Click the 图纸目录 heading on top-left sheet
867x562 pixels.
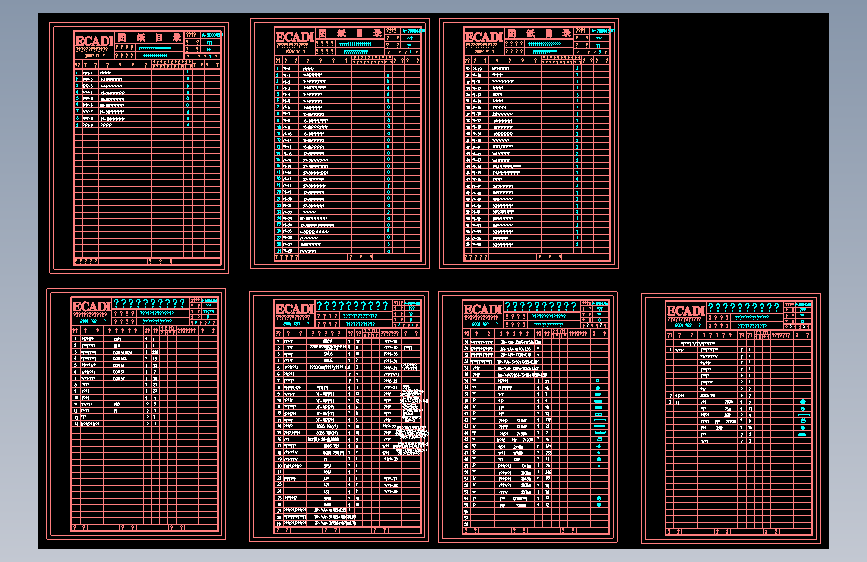[149, 38]
